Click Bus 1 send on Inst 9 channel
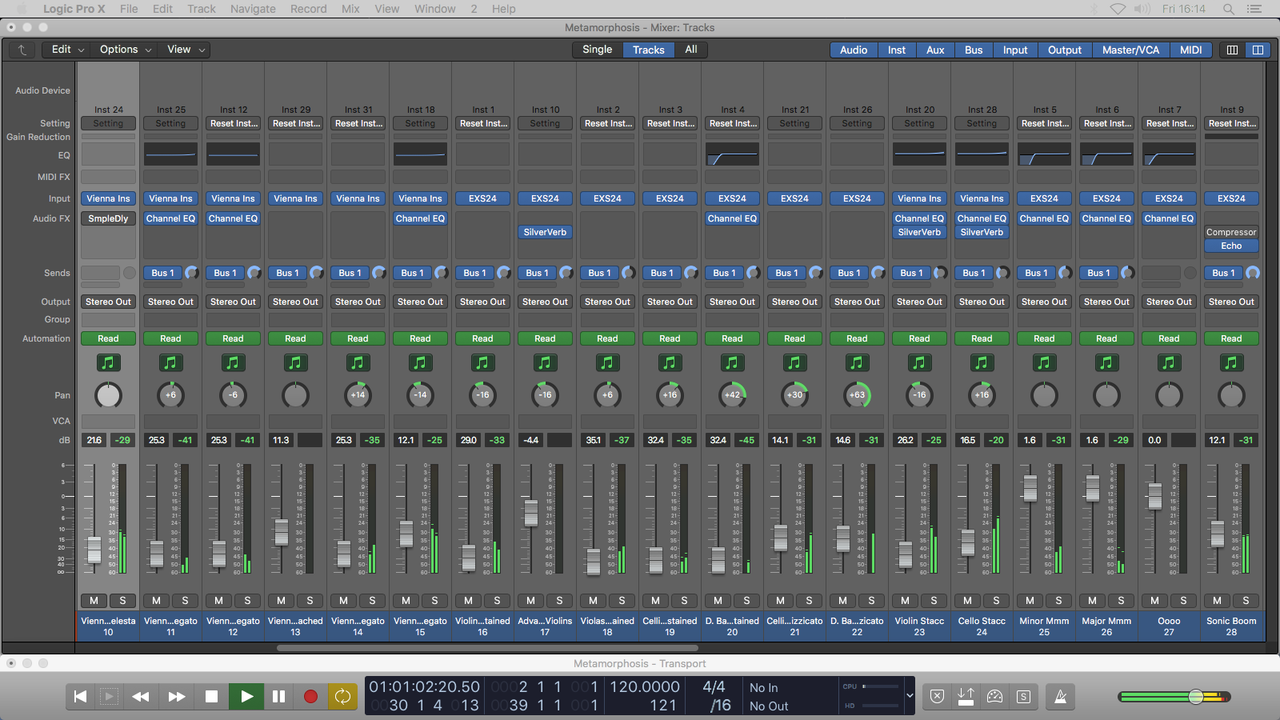Viewport: 1280px width, 720px height. coord(1223,272)
